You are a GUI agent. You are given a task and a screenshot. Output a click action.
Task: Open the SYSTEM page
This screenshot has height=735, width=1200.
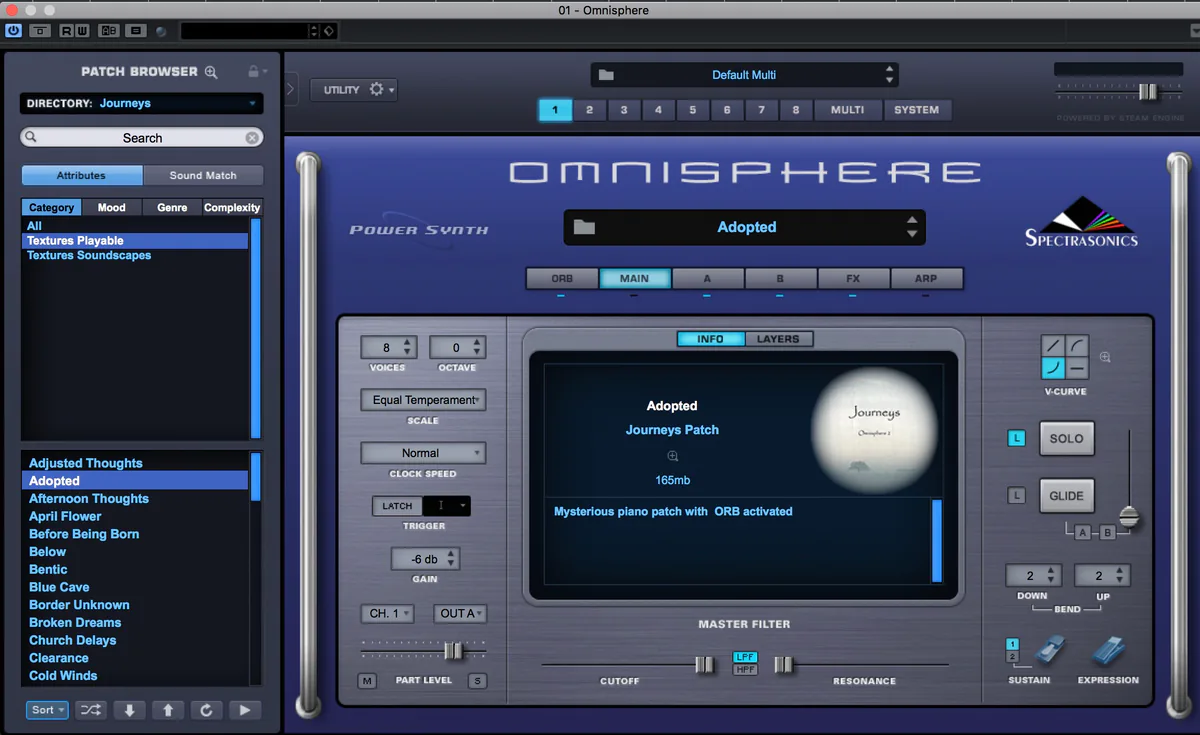917,110
